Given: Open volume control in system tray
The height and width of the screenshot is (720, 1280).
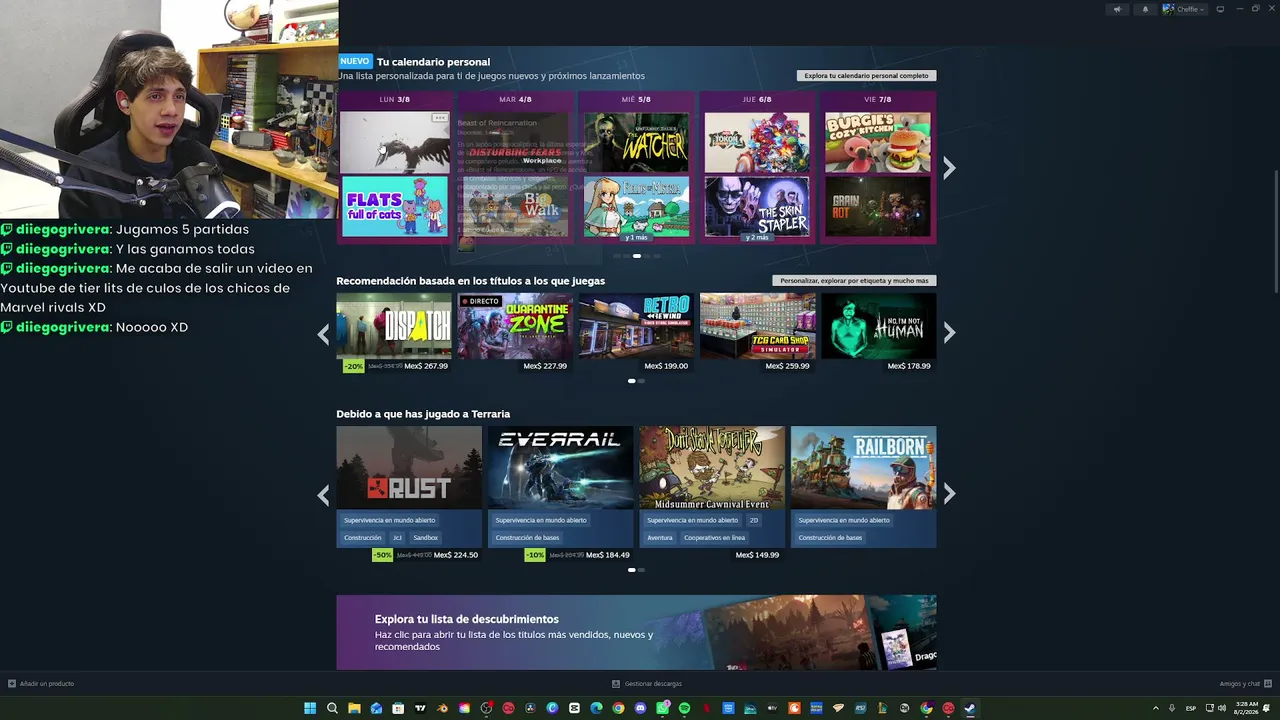Looking at the screenshot, I should click(1222, 708).
